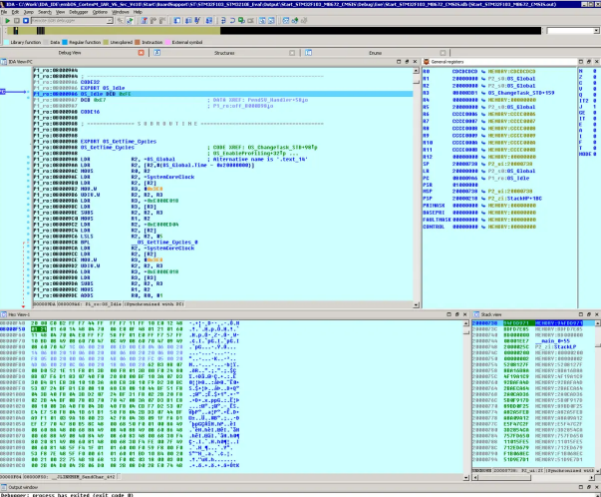Click the Regular function legend swatch
Screen dimensions: 601x497
point(65,43)
